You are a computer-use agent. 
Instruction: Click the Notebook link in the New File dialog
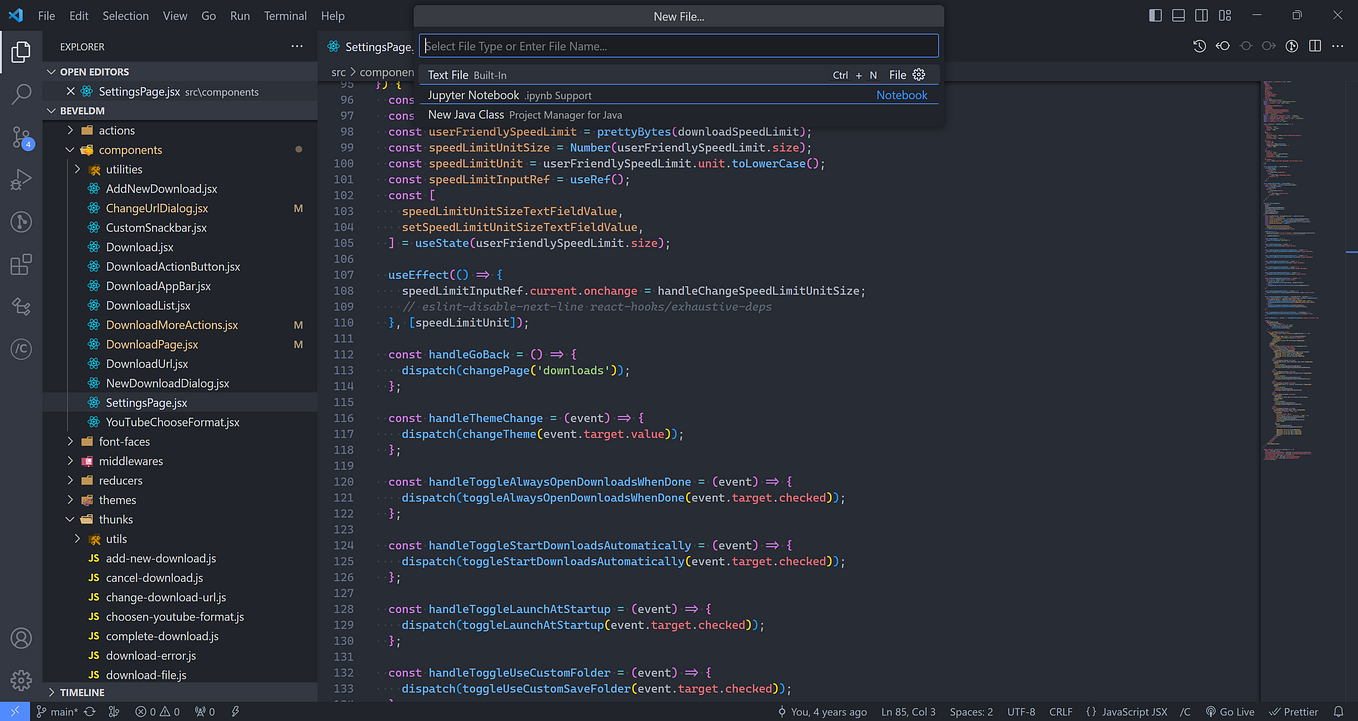click(902, 94)
